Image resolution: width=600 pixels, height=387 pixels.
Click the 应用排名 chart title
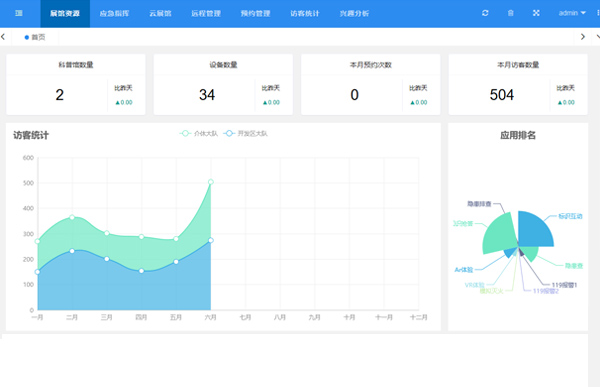[518, 135]
